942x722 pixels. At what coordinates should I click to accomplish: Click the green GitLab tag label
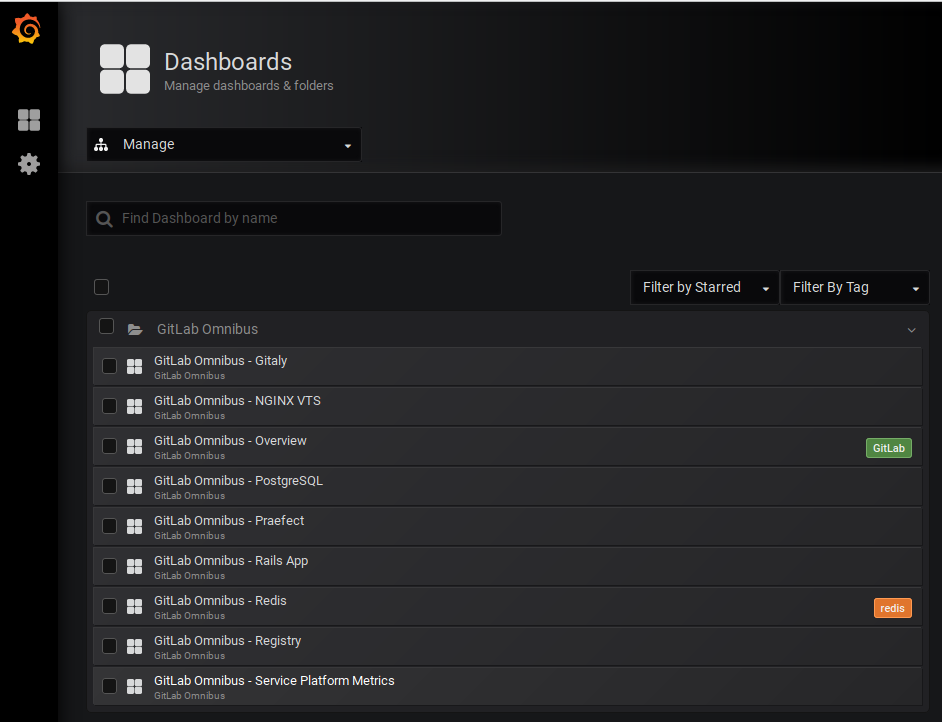889,448
